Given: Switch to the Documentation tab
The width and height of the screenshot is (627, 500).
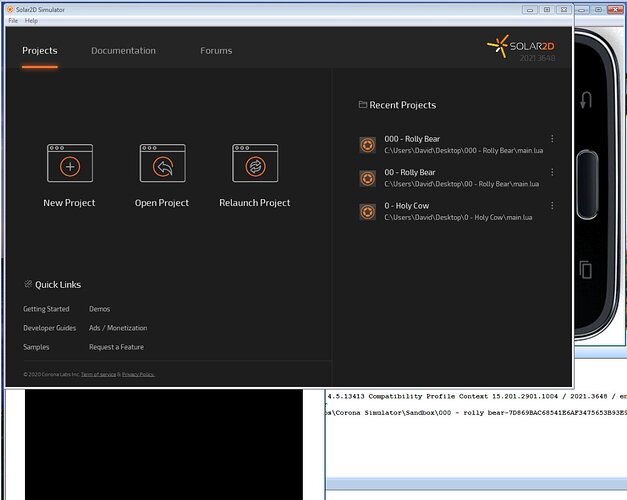Looking at the screenshot, I should 124,51.
